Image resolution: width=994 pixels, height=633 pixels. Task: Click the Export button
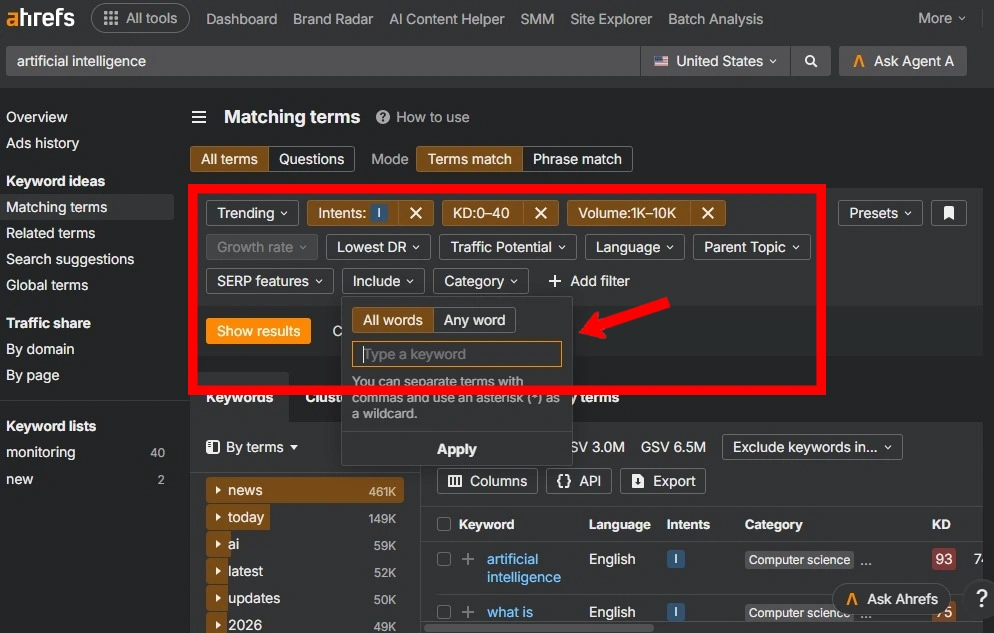[663, 481]
